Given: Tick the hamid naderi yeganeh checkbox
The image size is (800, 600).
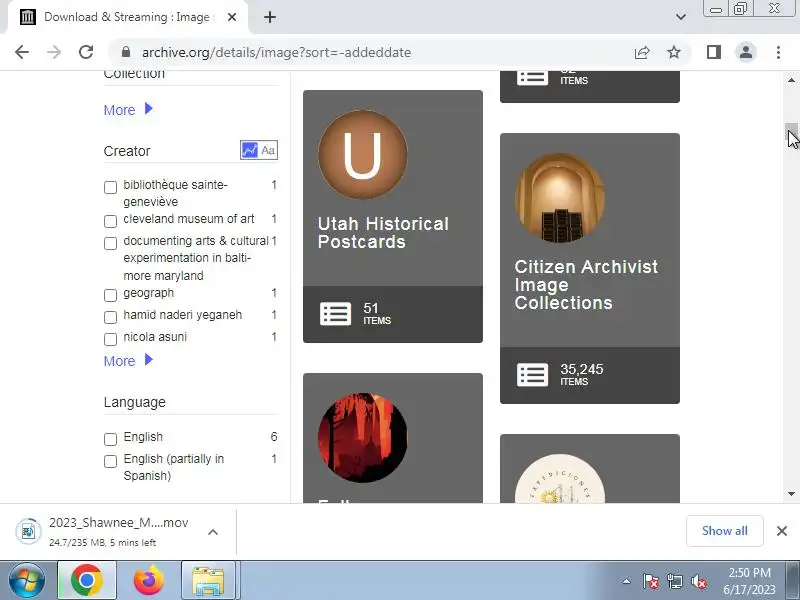Looking at the screenshot, I should [x=110, y=317].
